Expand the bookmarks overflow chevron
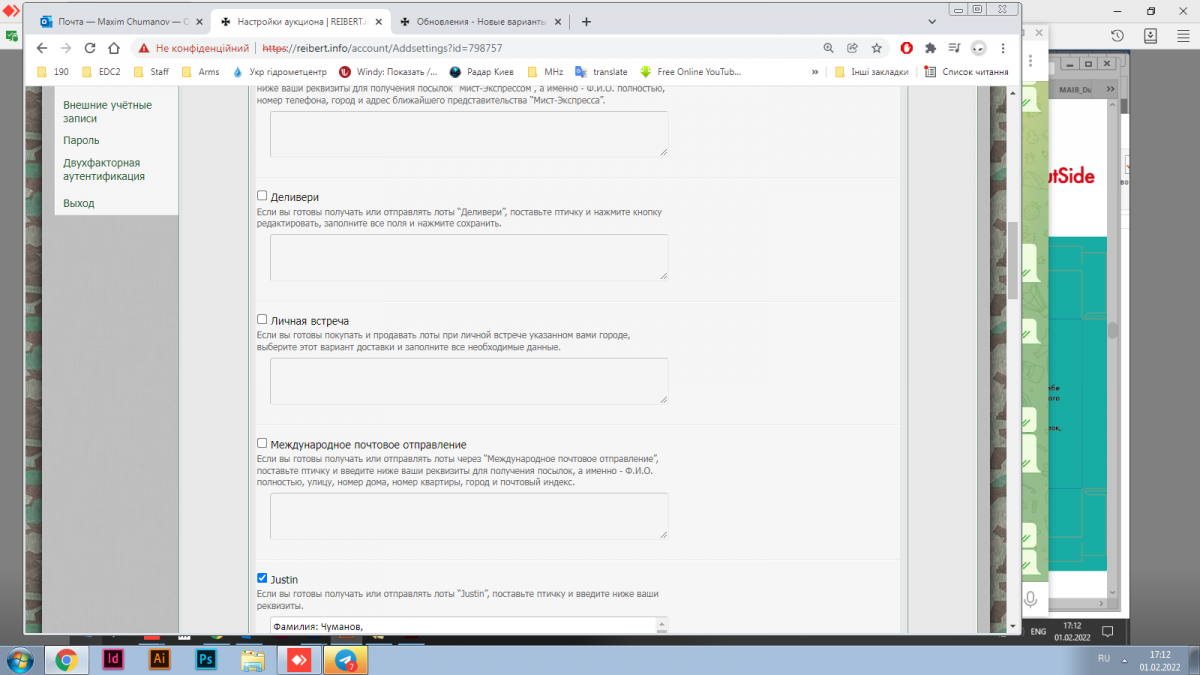1200x675 pixels. (x=815, y=72)
